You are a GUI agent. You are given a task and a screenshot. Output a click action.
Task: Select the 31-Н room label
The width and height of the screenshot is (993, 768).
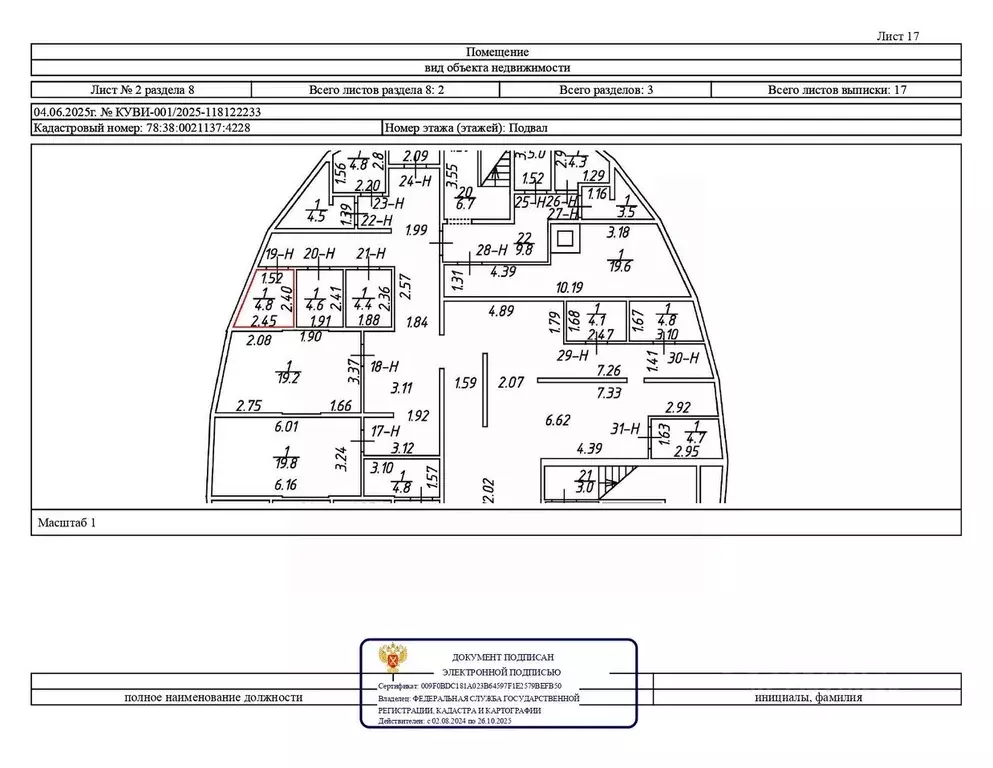point(625,429)
